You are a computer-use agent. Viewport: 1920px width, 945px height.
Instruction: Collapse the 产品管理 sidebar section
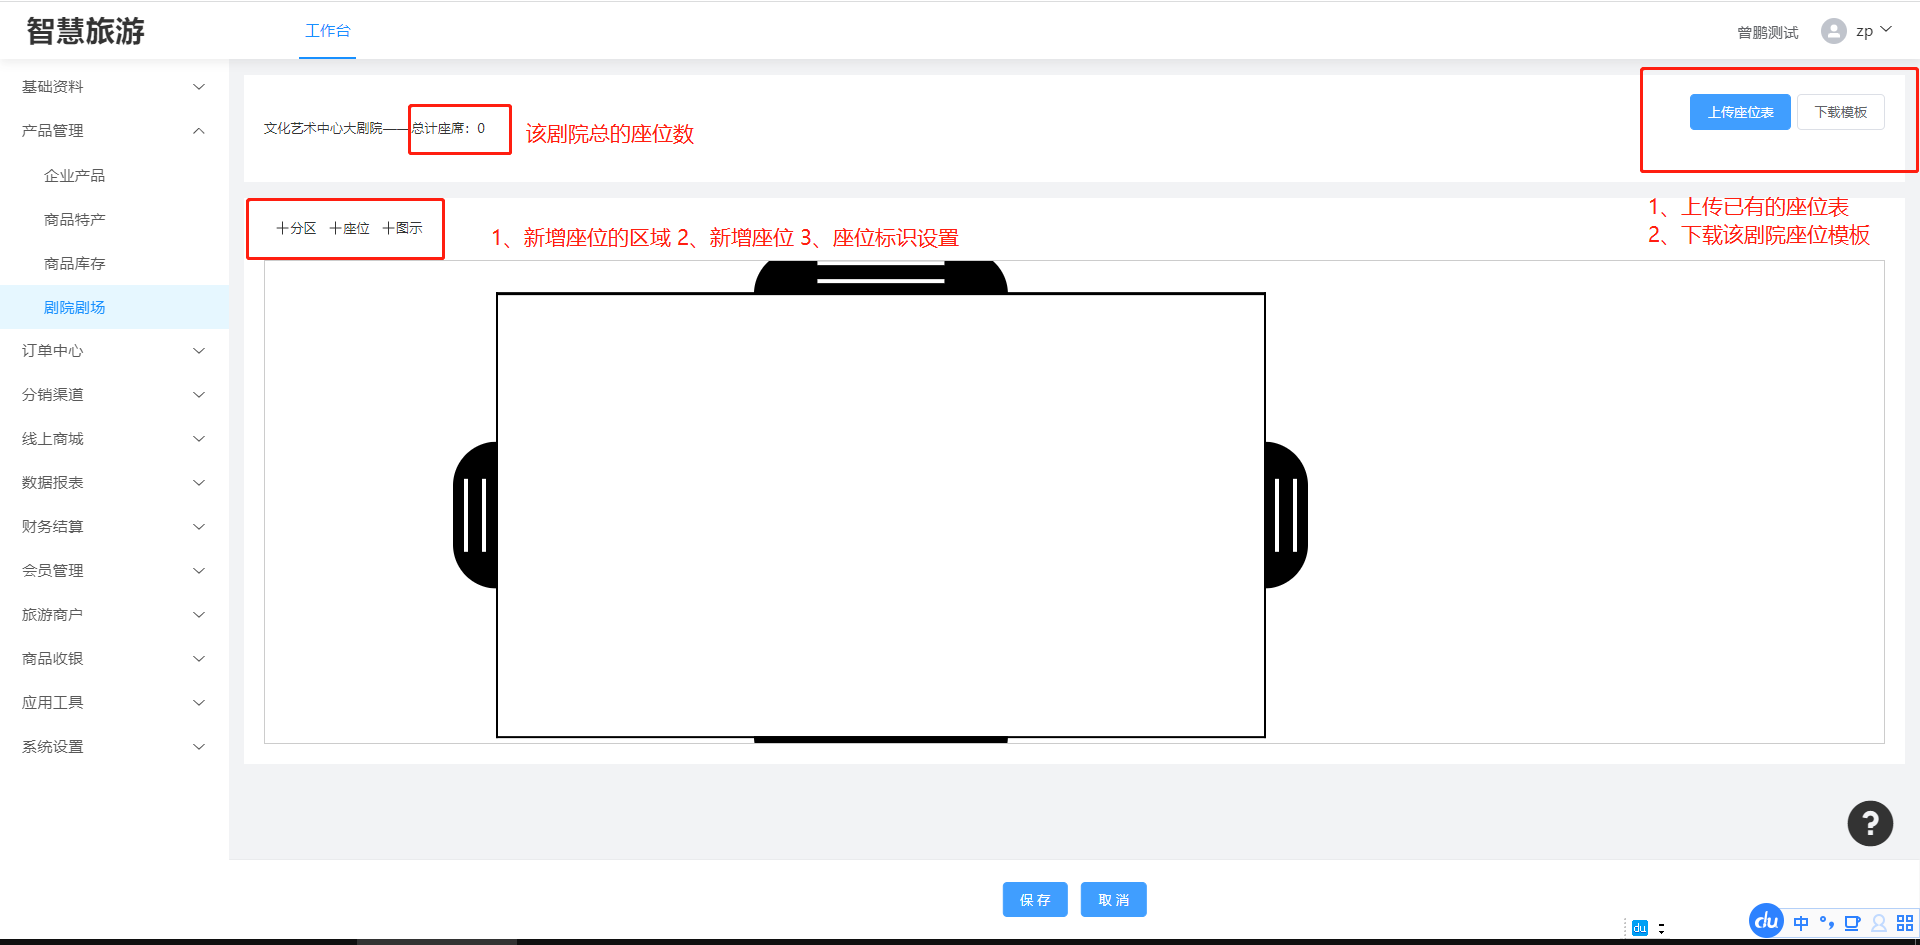(113, 131)
